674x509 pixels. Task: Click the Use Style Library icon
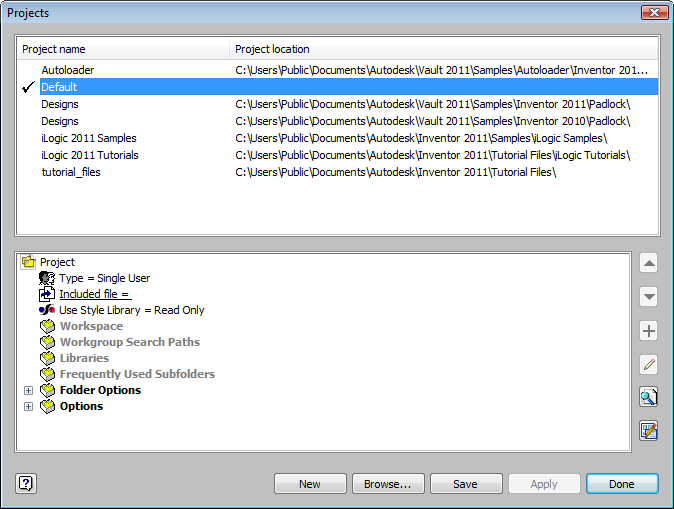click(x=47, y=310)
